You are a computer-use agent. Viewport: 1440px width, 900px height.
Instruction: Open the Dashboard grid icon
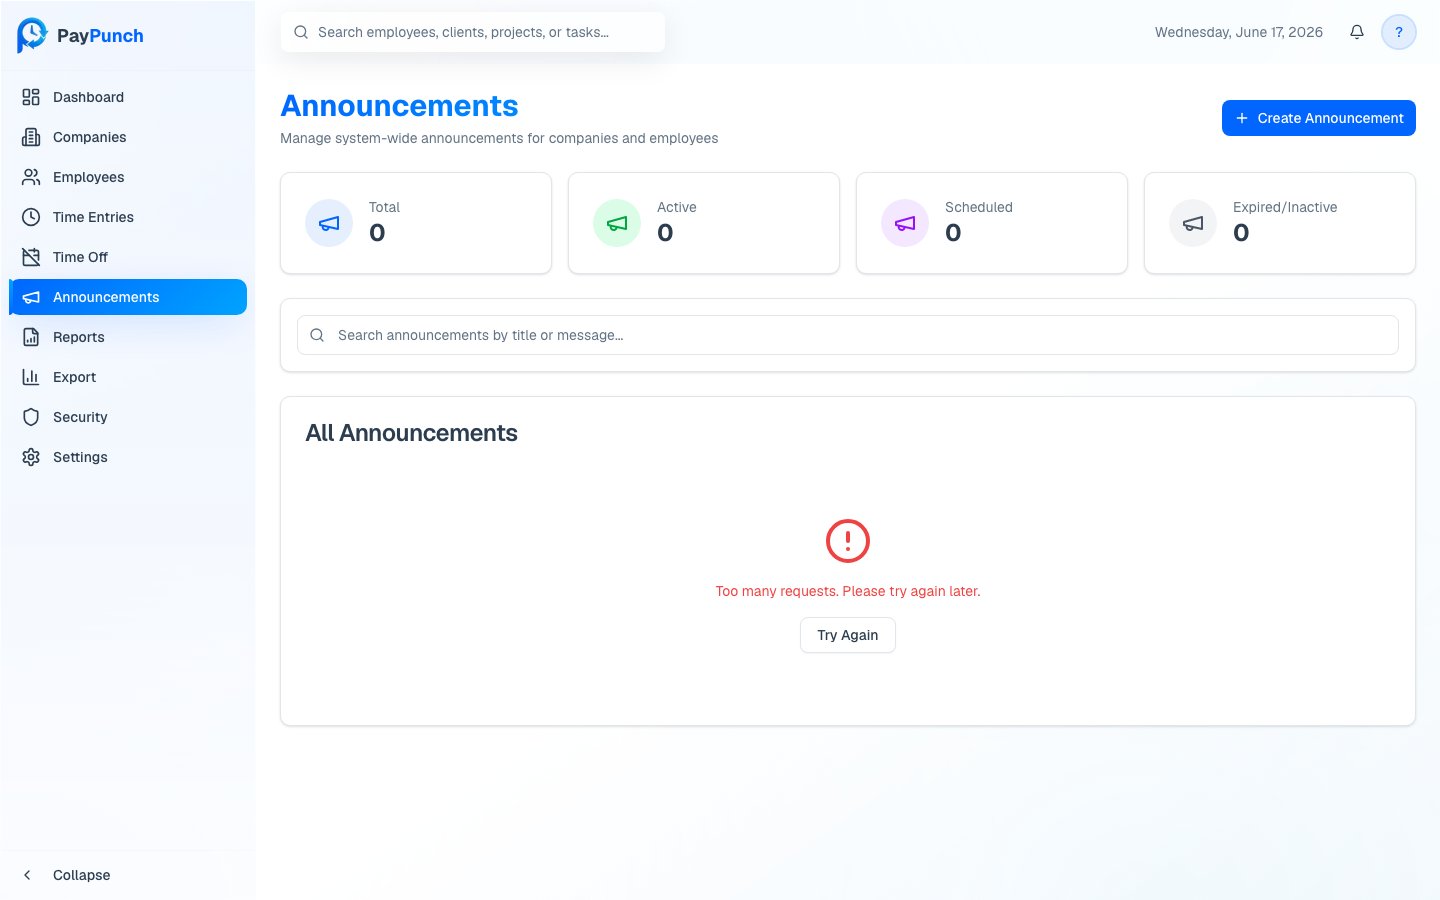click(31, 97)
